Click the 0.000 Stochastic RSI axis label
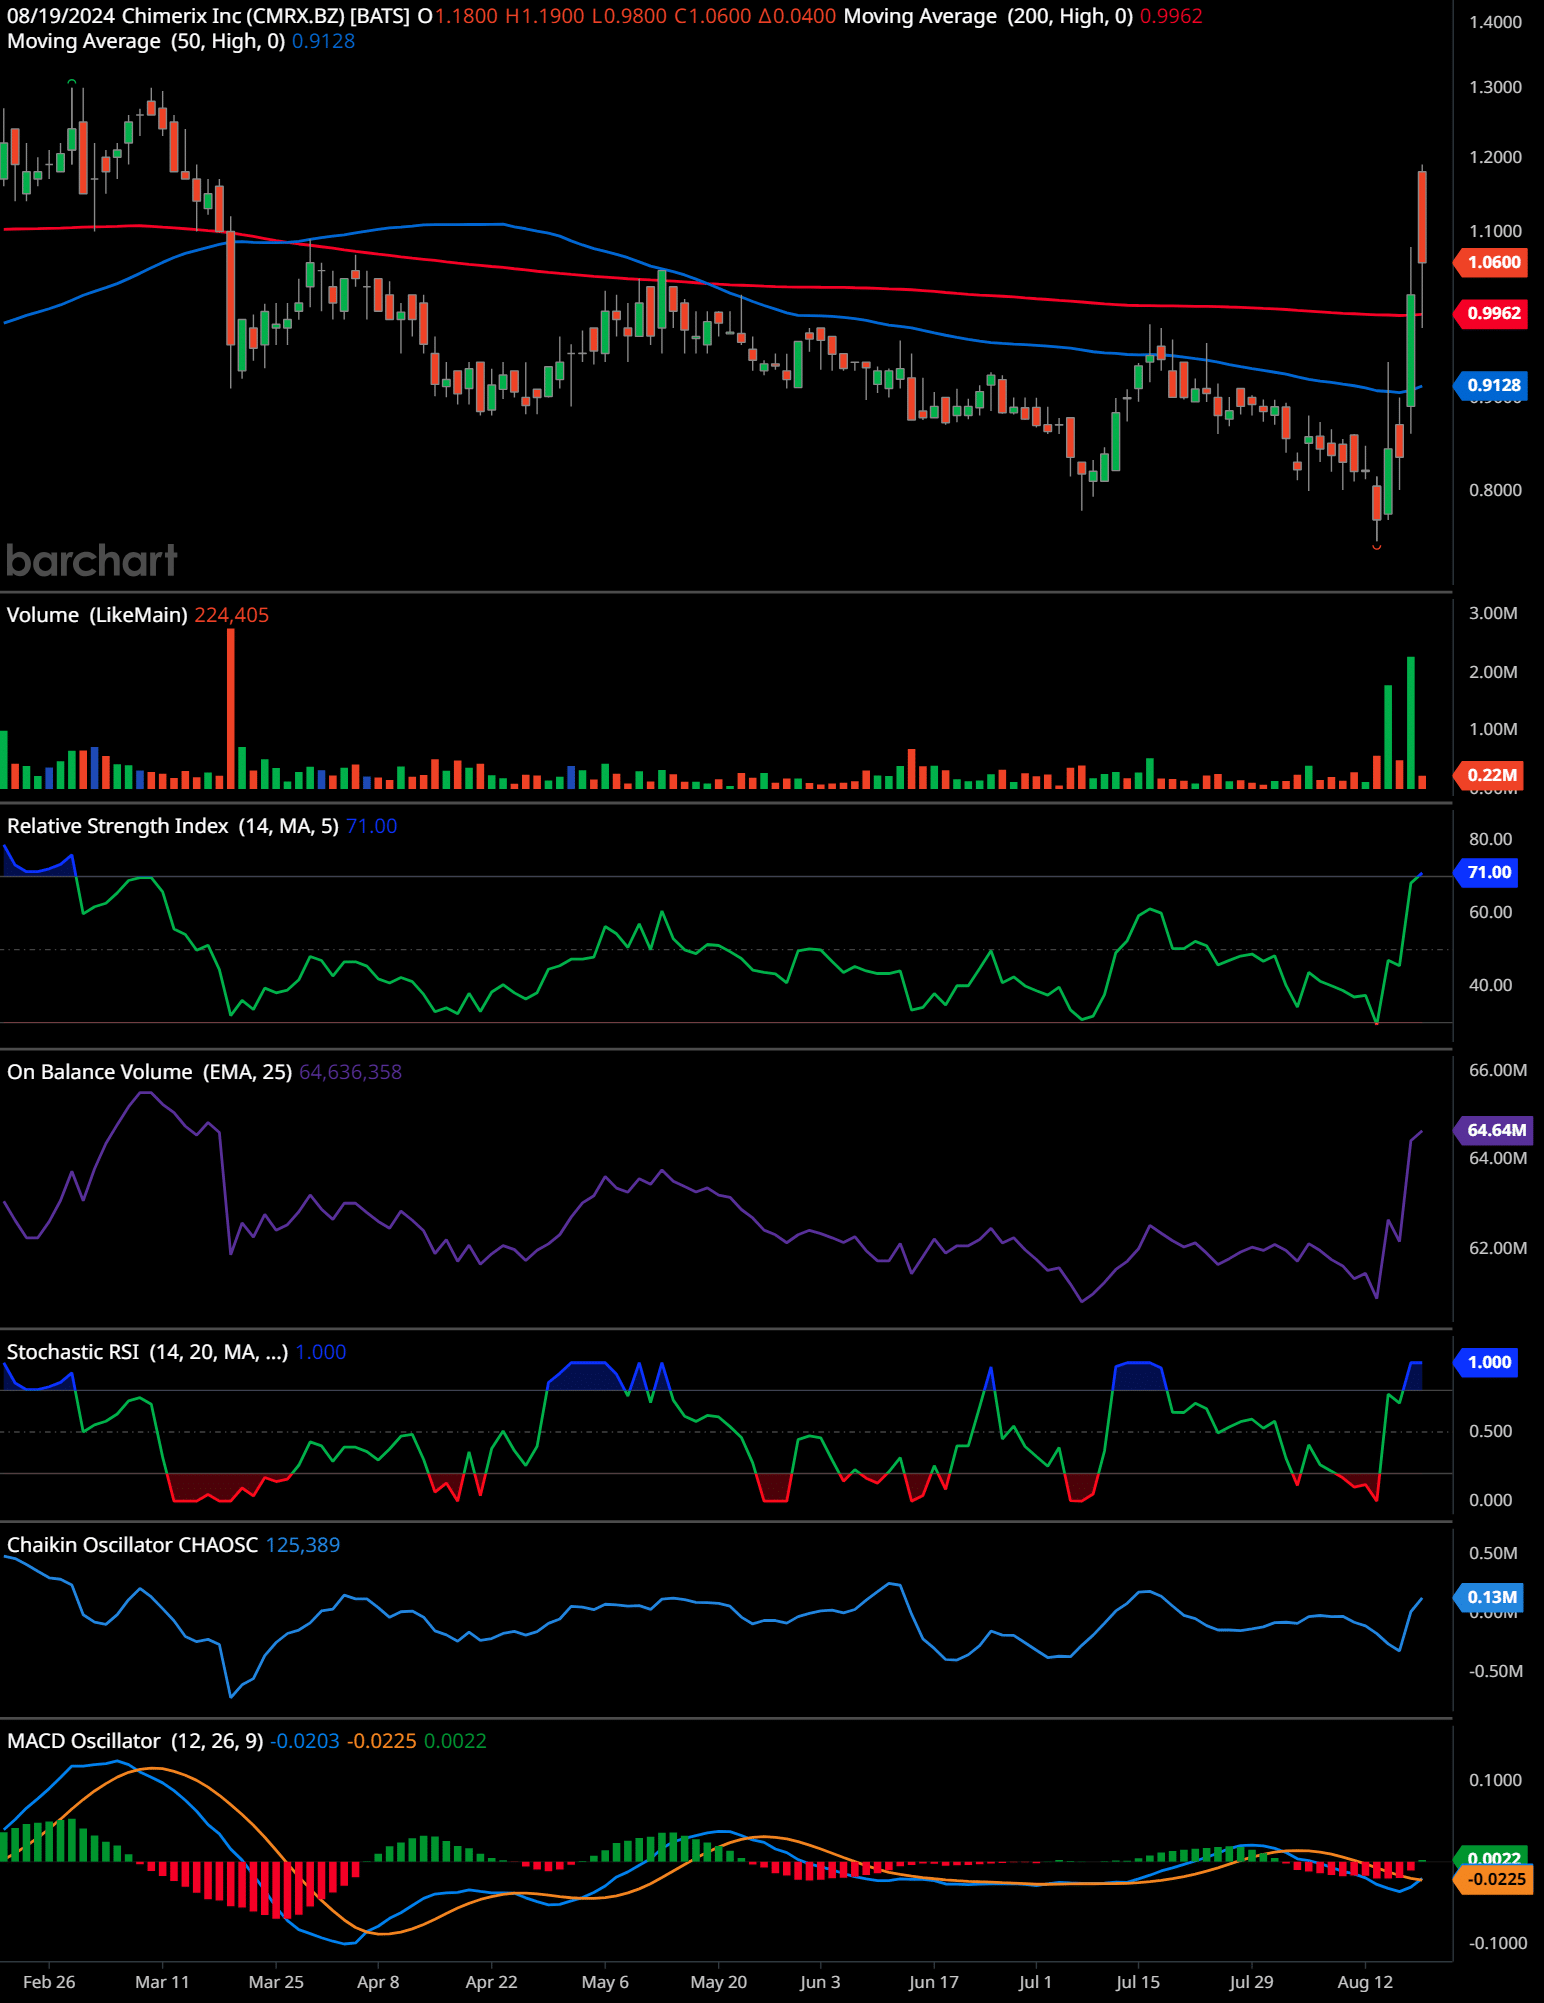 (x=1490, y=1500)
